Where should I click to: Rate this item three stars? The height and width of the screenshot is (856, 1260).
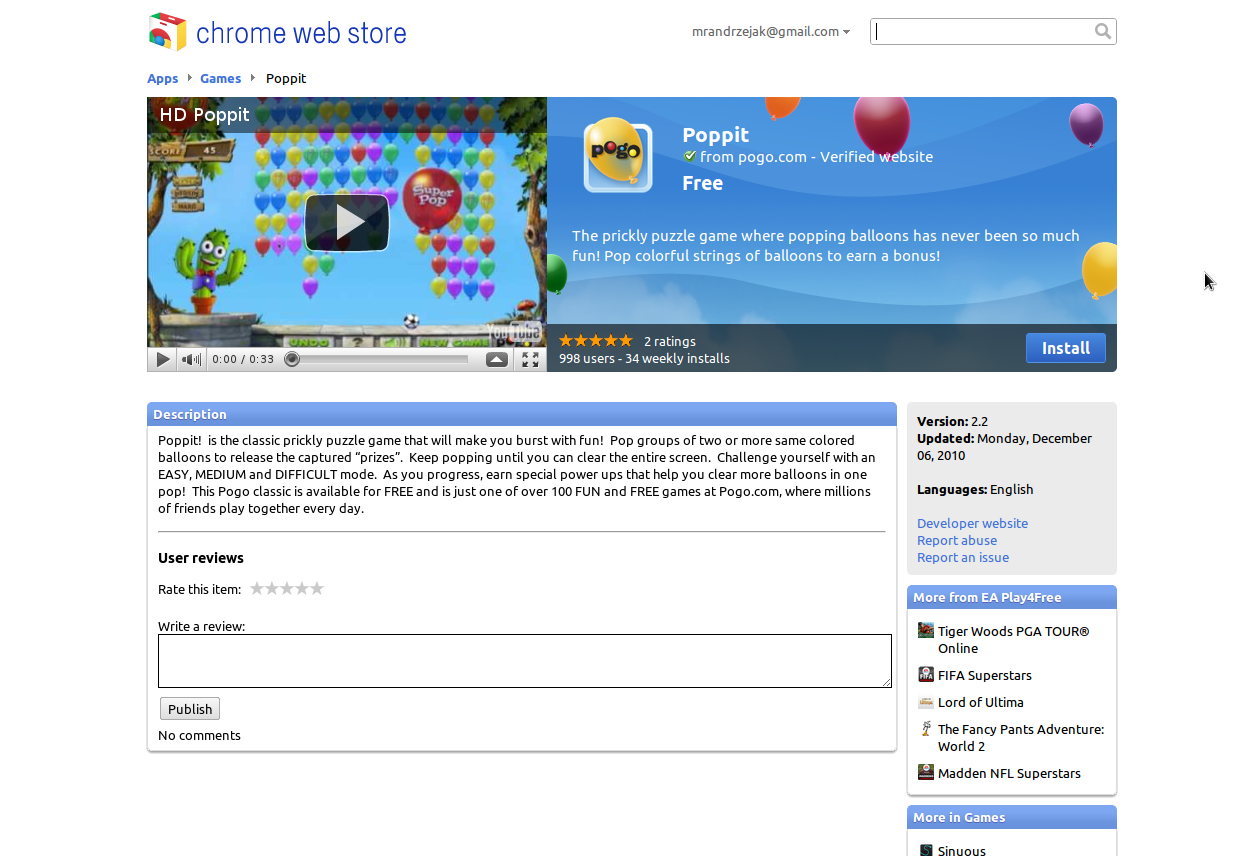click(287, 588)
